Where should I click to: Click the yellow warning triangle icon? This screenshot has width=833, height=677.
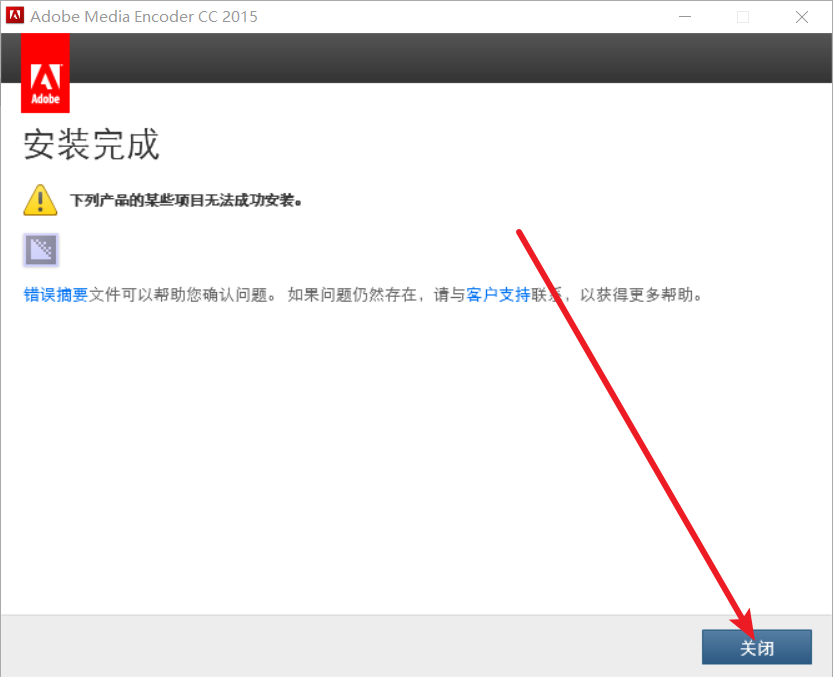coord(40,200)
